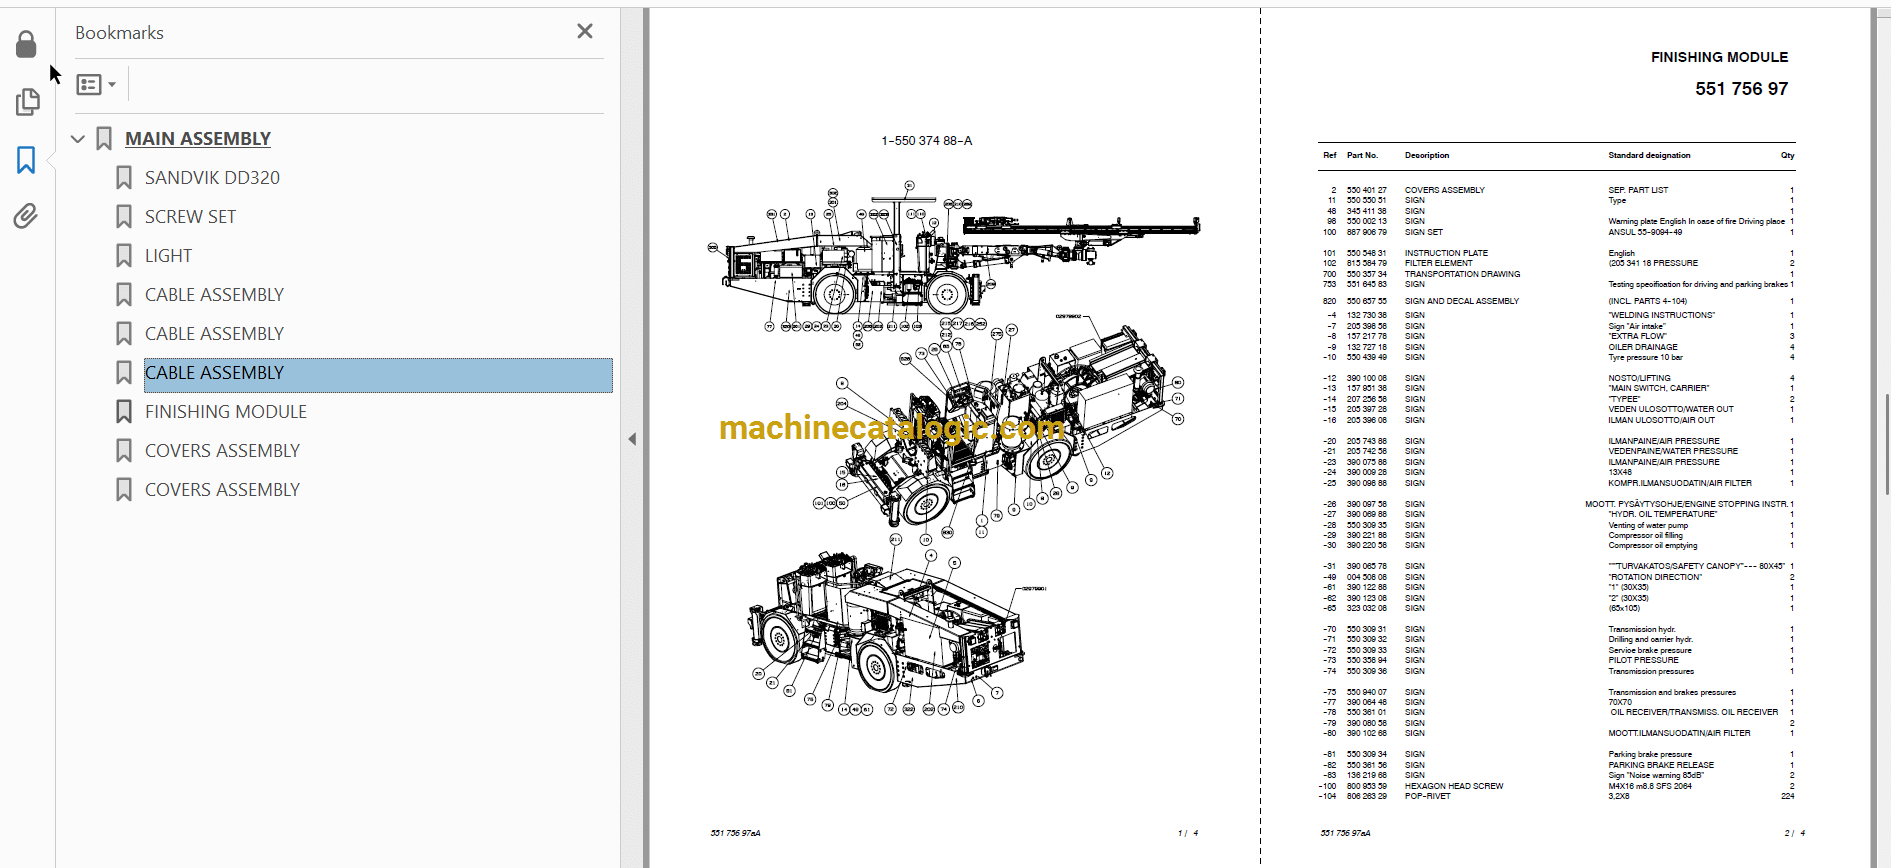1891x868 pixels.
Task: Navigate to the FINISHING MODULE bookmark
Action: click(226, 412)
